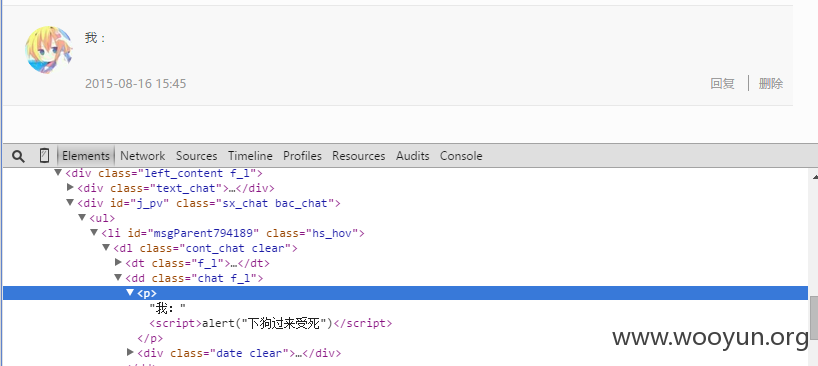Click the 删除 delete link
The height and width of the screenshot is (366, 818).
click(x=771, y=83)
